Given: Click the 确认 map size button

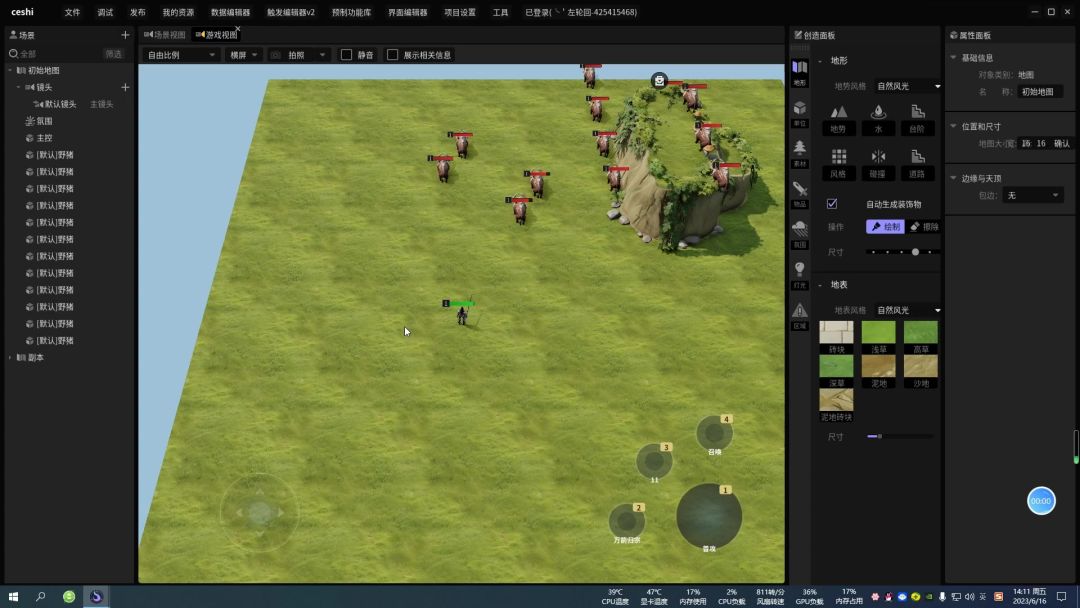Looking at the screenshot, I should click(1061, 143).
